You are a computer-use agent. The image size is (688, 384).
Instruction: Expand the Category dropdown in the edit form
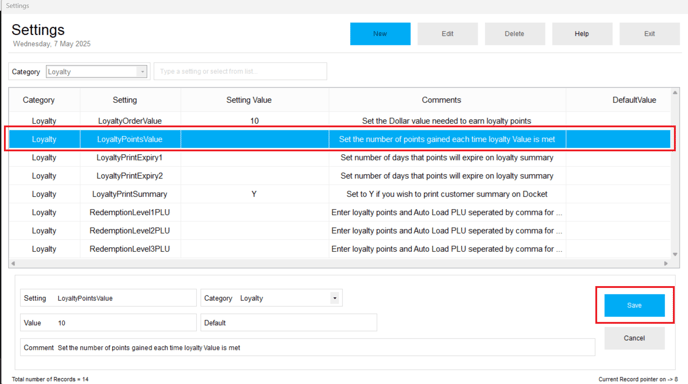[x=334, y=298]
